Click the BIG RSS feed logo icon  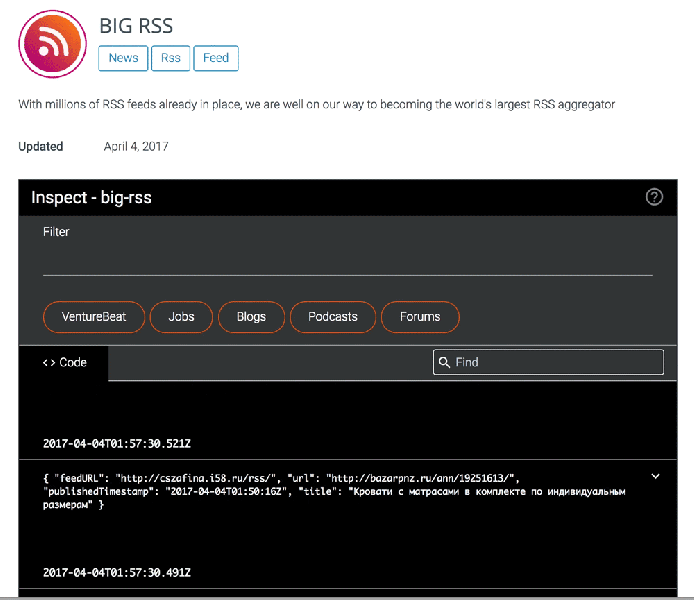tap(53, 44)
